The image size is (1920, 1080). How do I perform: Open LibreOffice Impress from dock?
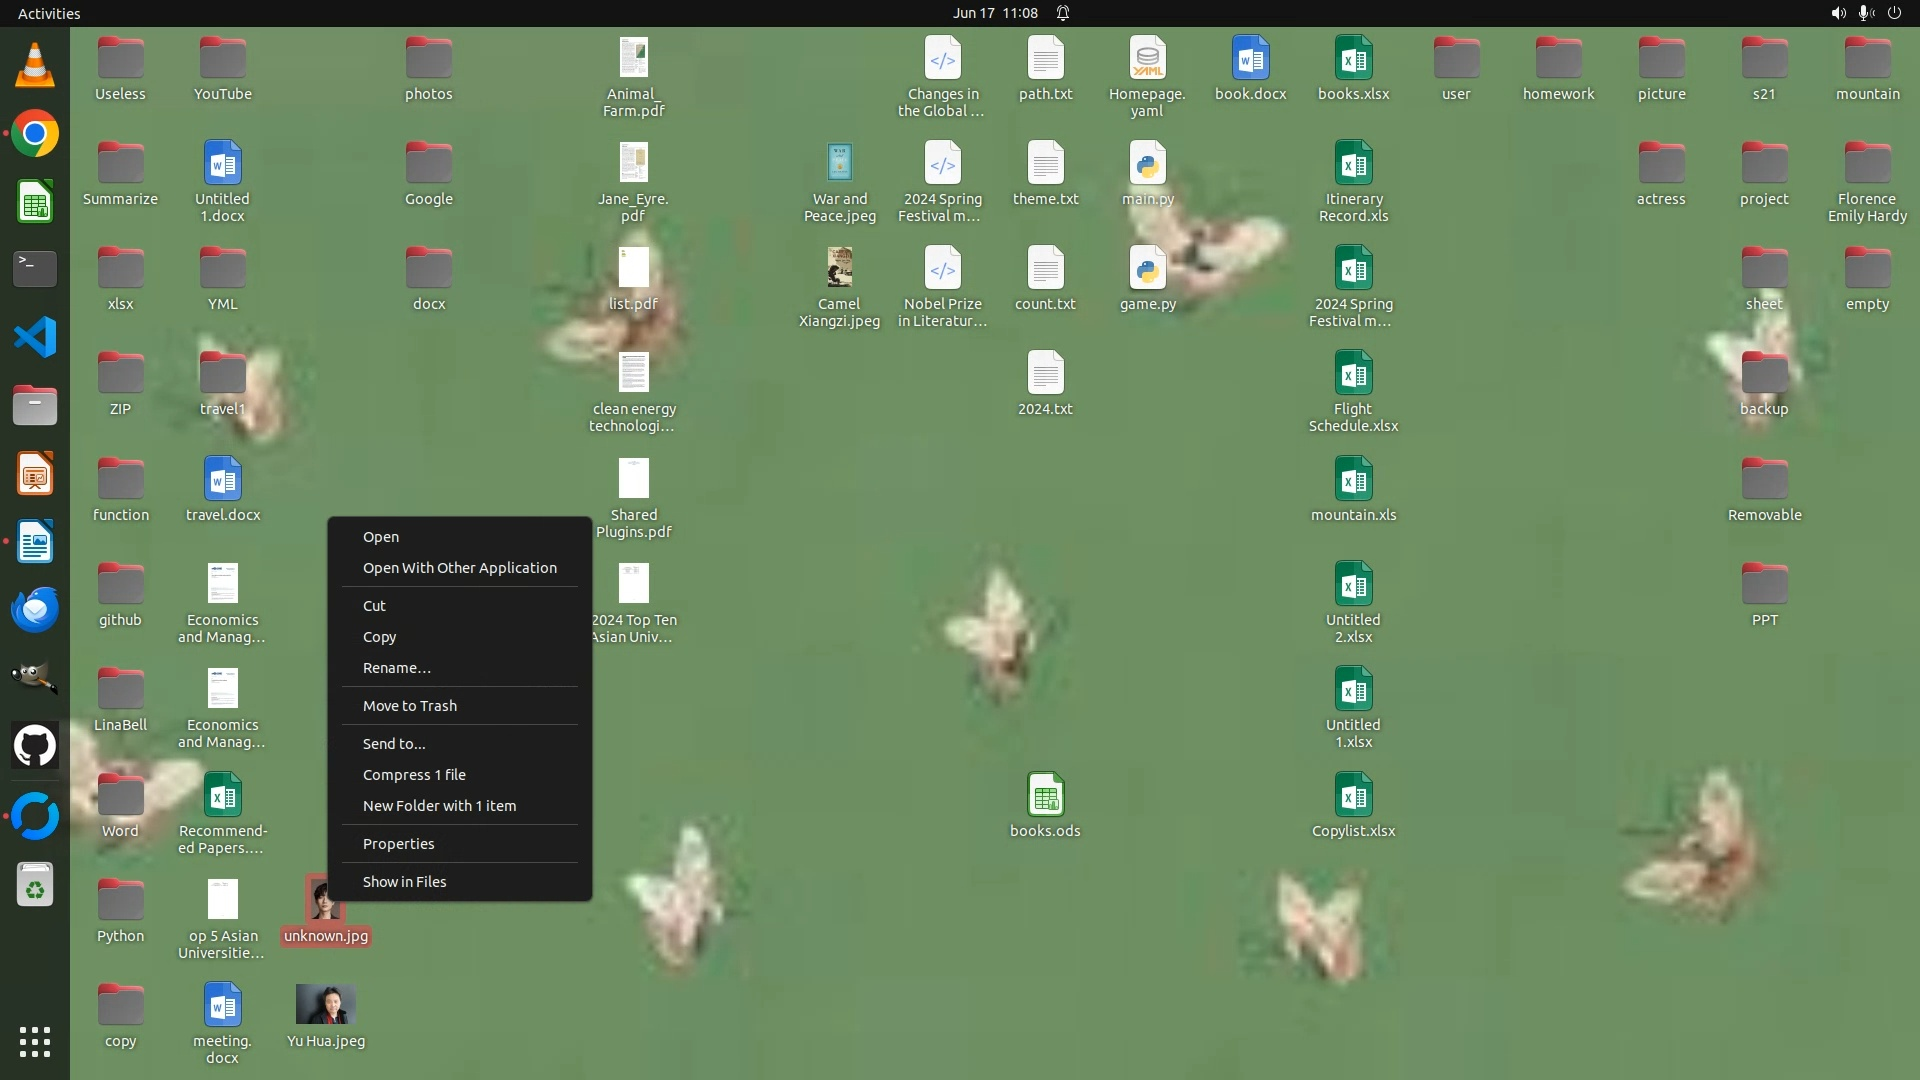pos(35,474)
